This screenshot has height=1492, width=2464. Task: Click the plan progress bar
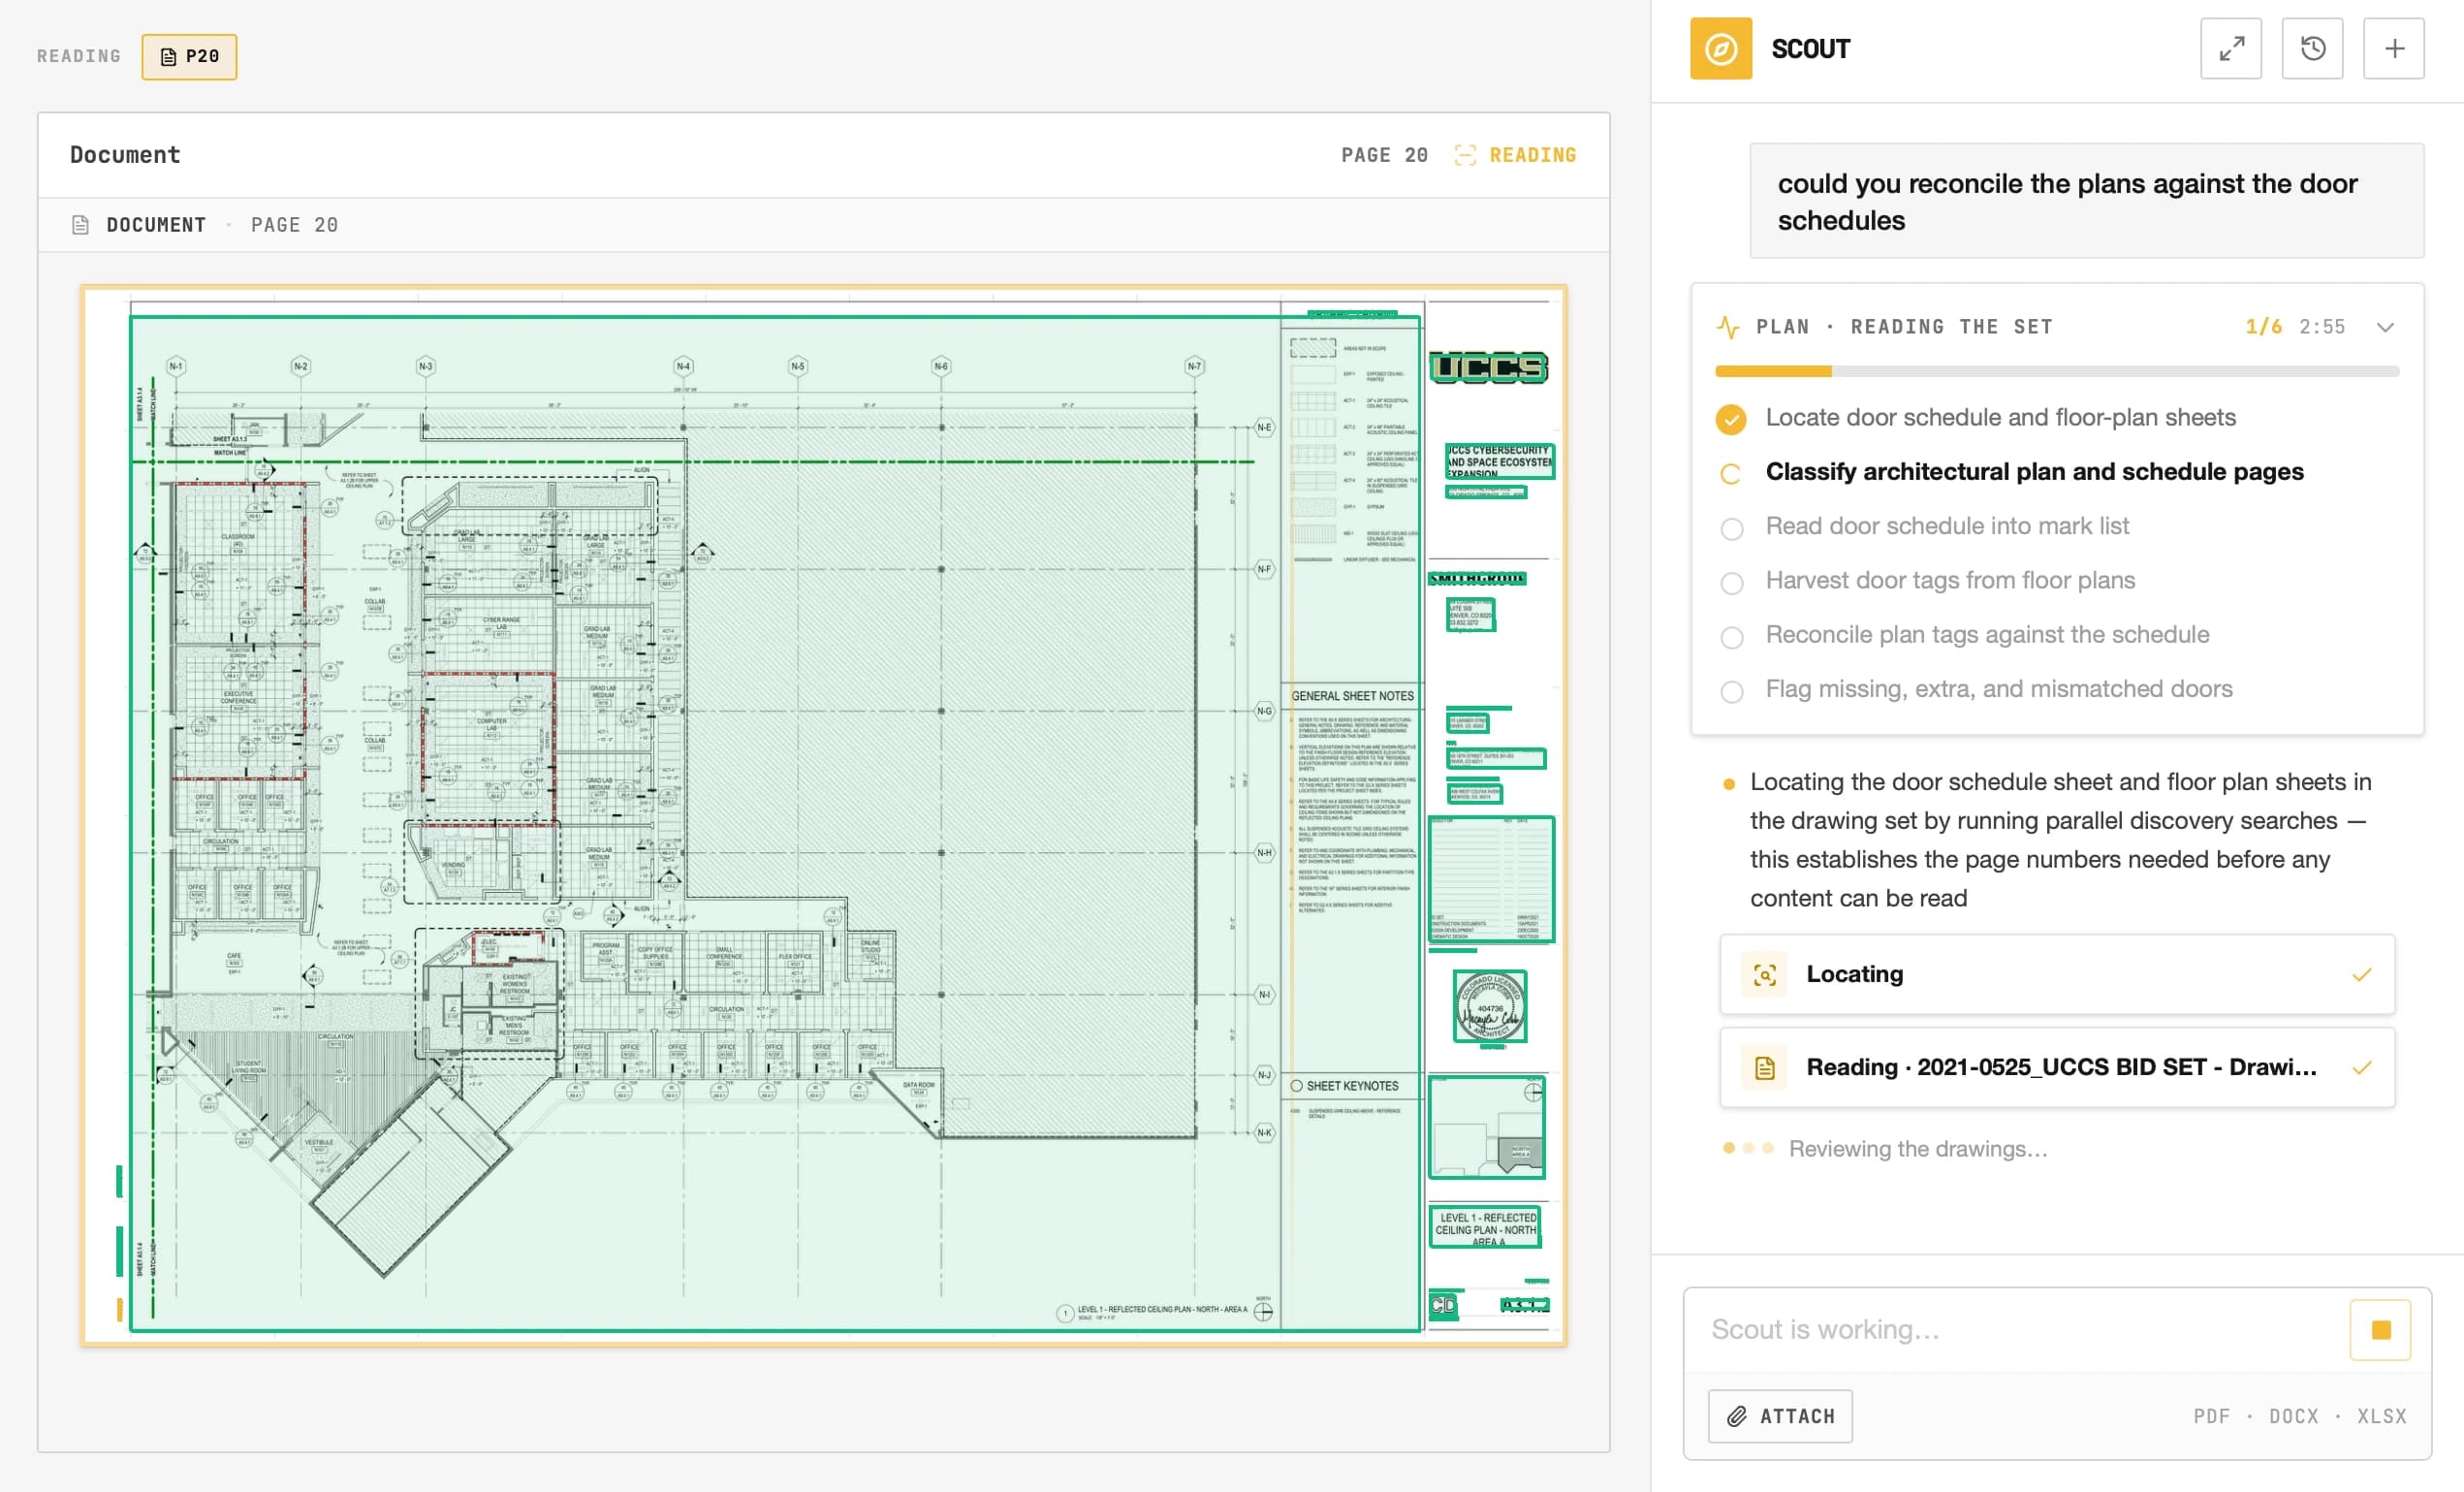coord(2057,371)
